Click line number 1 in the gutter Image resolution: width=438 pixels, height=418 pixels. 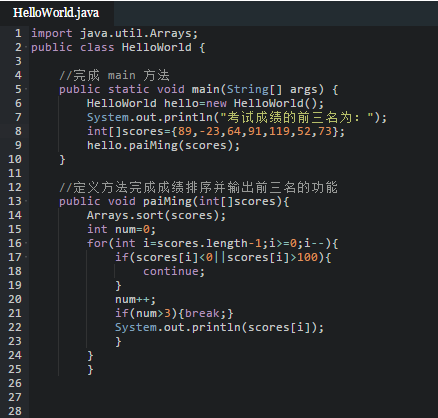click(x=18, y=33)
